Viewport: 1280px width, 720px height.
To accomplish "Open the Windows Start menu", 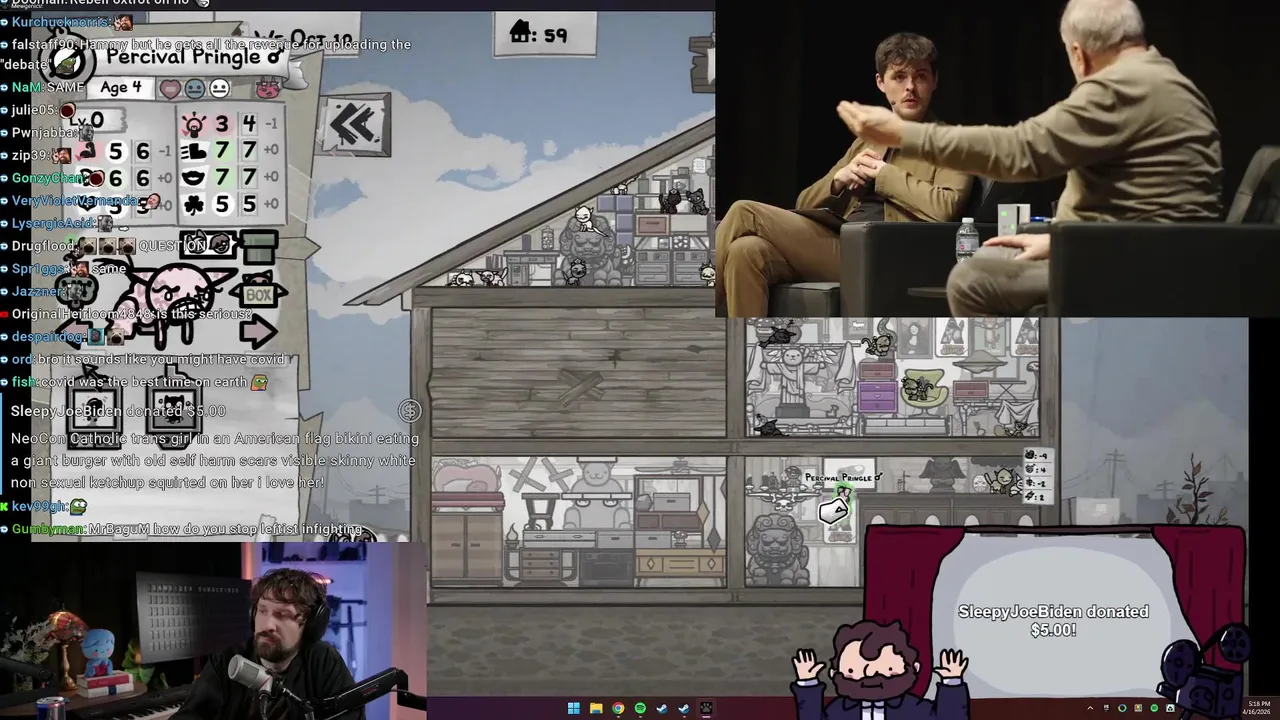I will (x=574, y=708).
